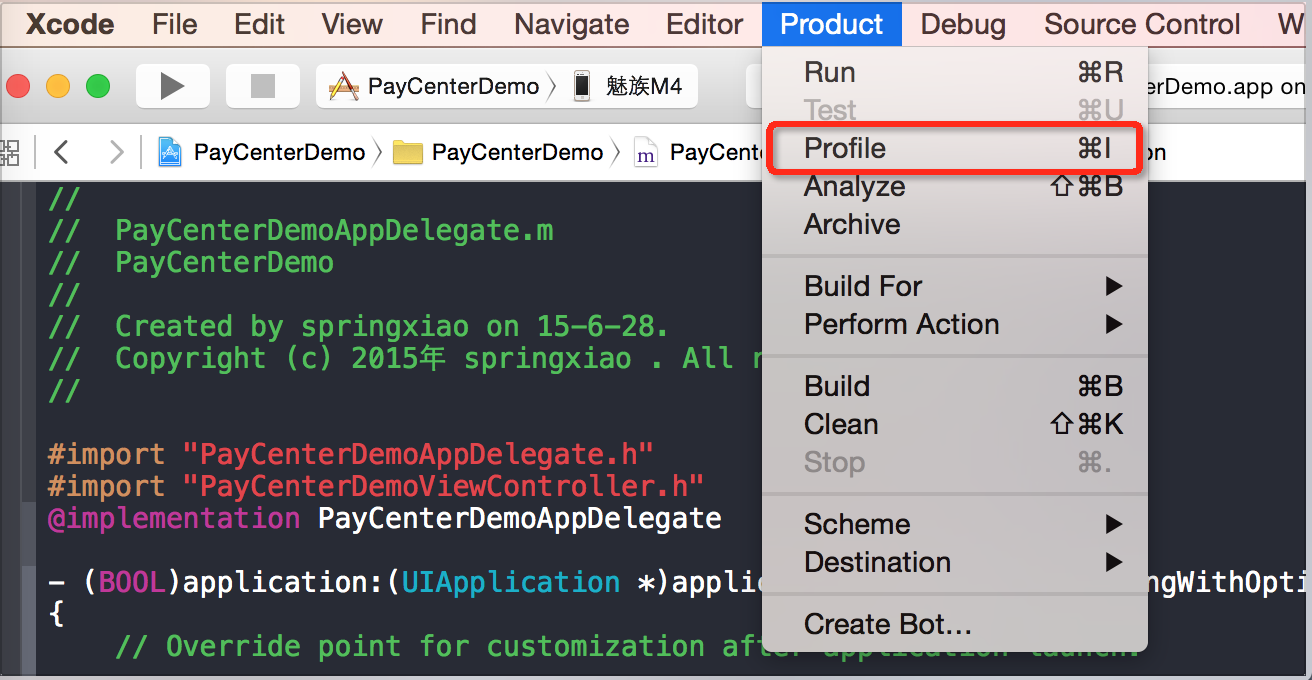The width and height of the screenshot is (1312, 680).
Task: Click the green zoom window button
Action: (98, 87)
